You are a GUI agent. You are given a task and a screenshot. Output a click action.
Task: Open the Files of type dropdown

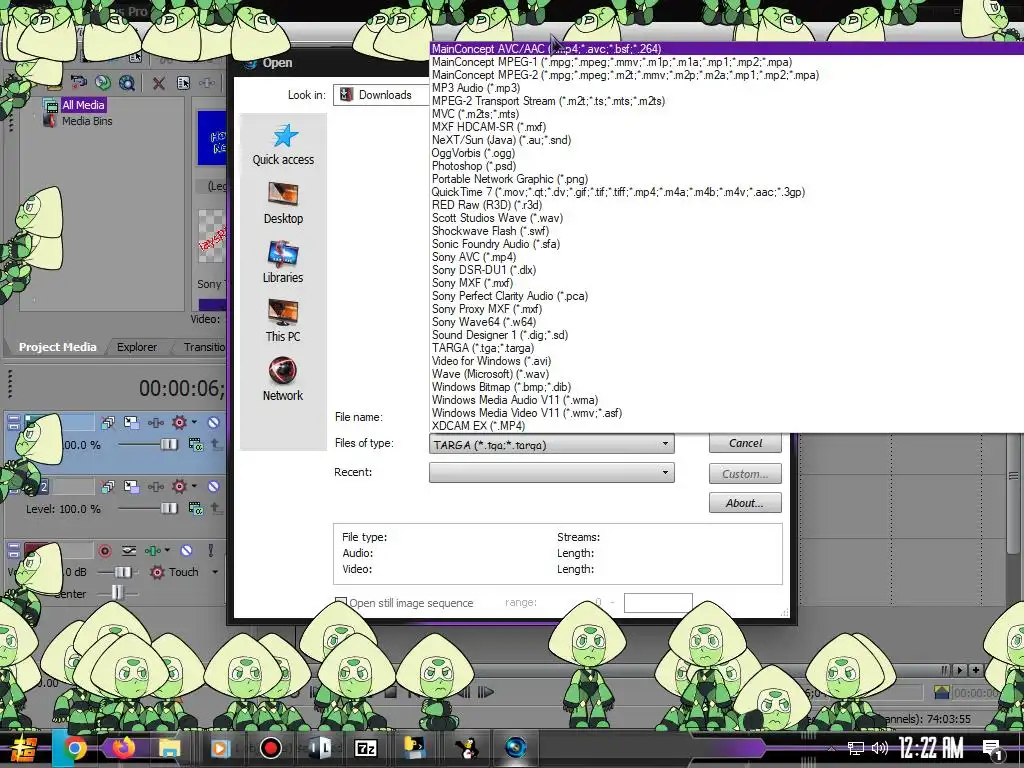click(x=551, y=444)
